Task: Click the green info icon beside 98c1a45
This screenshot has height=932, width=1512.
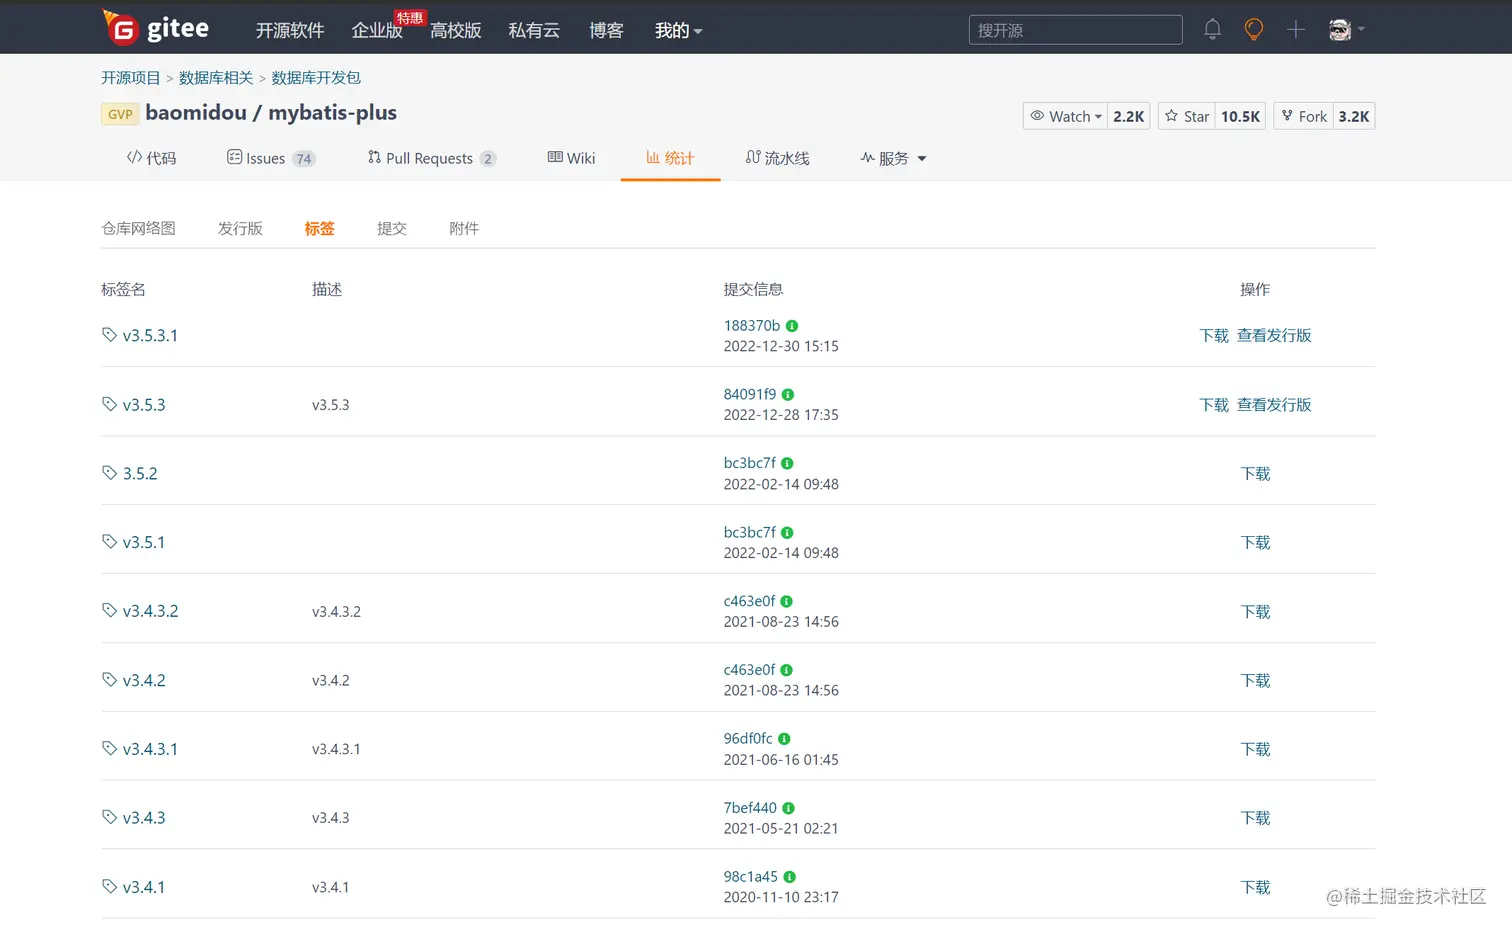Action: click(790, 877)
